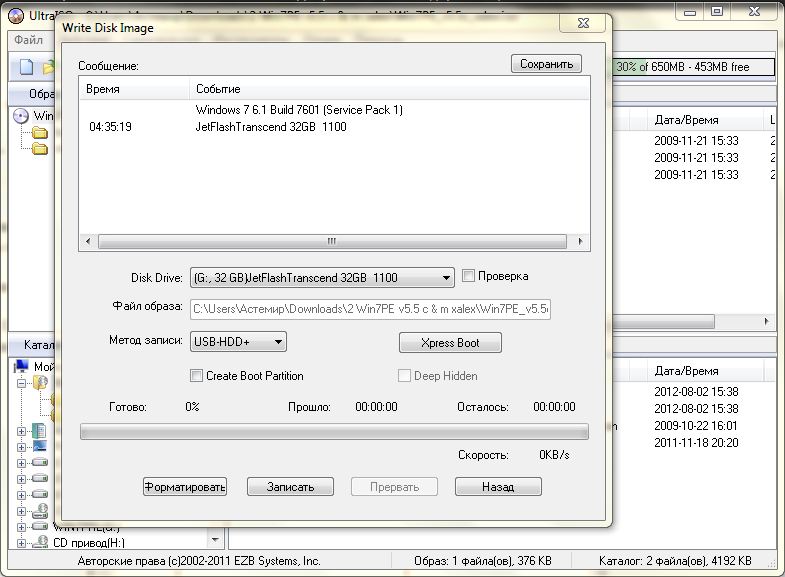The width and height of the screenshot is (785, 577).
Task: Select the collapsed documents folder icon with globe
Action: pyautogui.click(x=41, y=383)
